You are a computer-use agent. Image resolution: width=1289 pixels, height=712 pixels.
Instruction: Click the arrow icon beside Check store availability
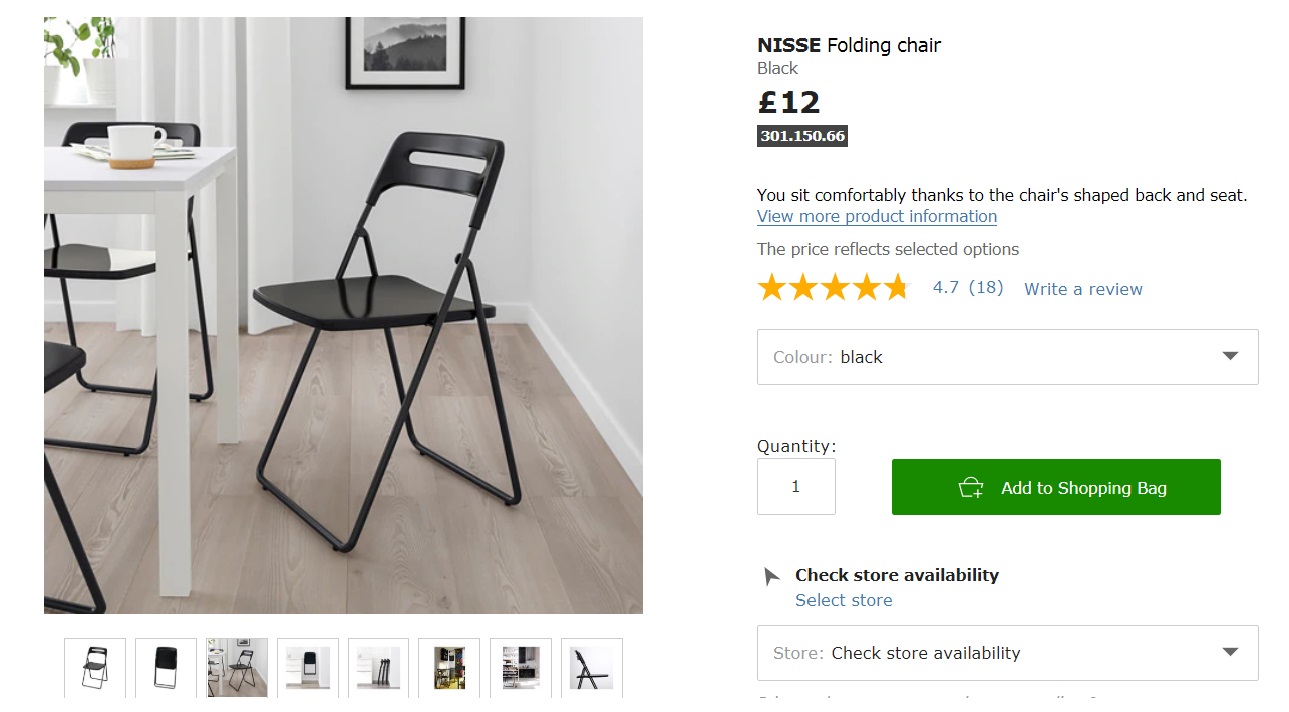tap(771, 576)
